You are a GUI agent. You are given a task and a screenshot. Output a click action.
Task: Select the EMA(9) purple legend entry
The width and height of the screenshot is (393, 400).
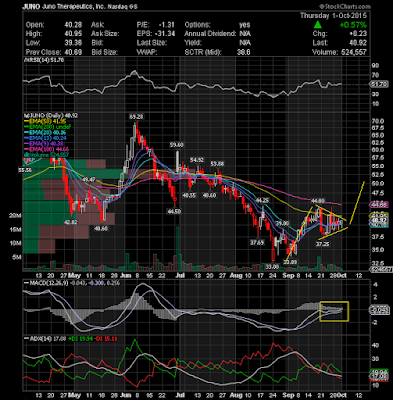(44, 144)
